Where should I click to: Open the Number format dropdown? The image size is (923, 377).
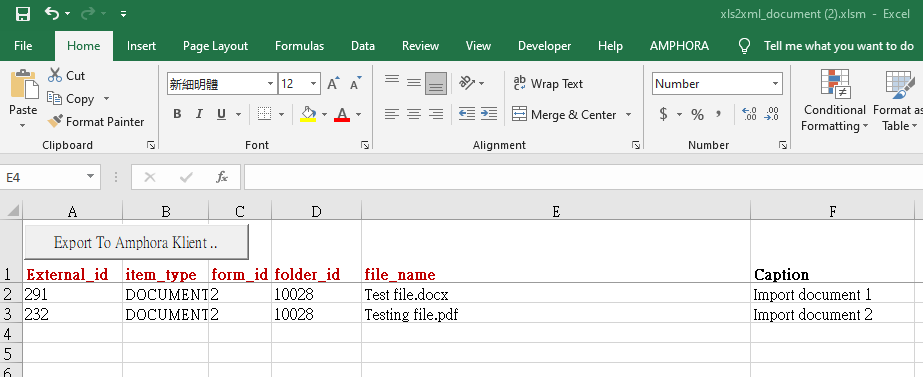775,84
